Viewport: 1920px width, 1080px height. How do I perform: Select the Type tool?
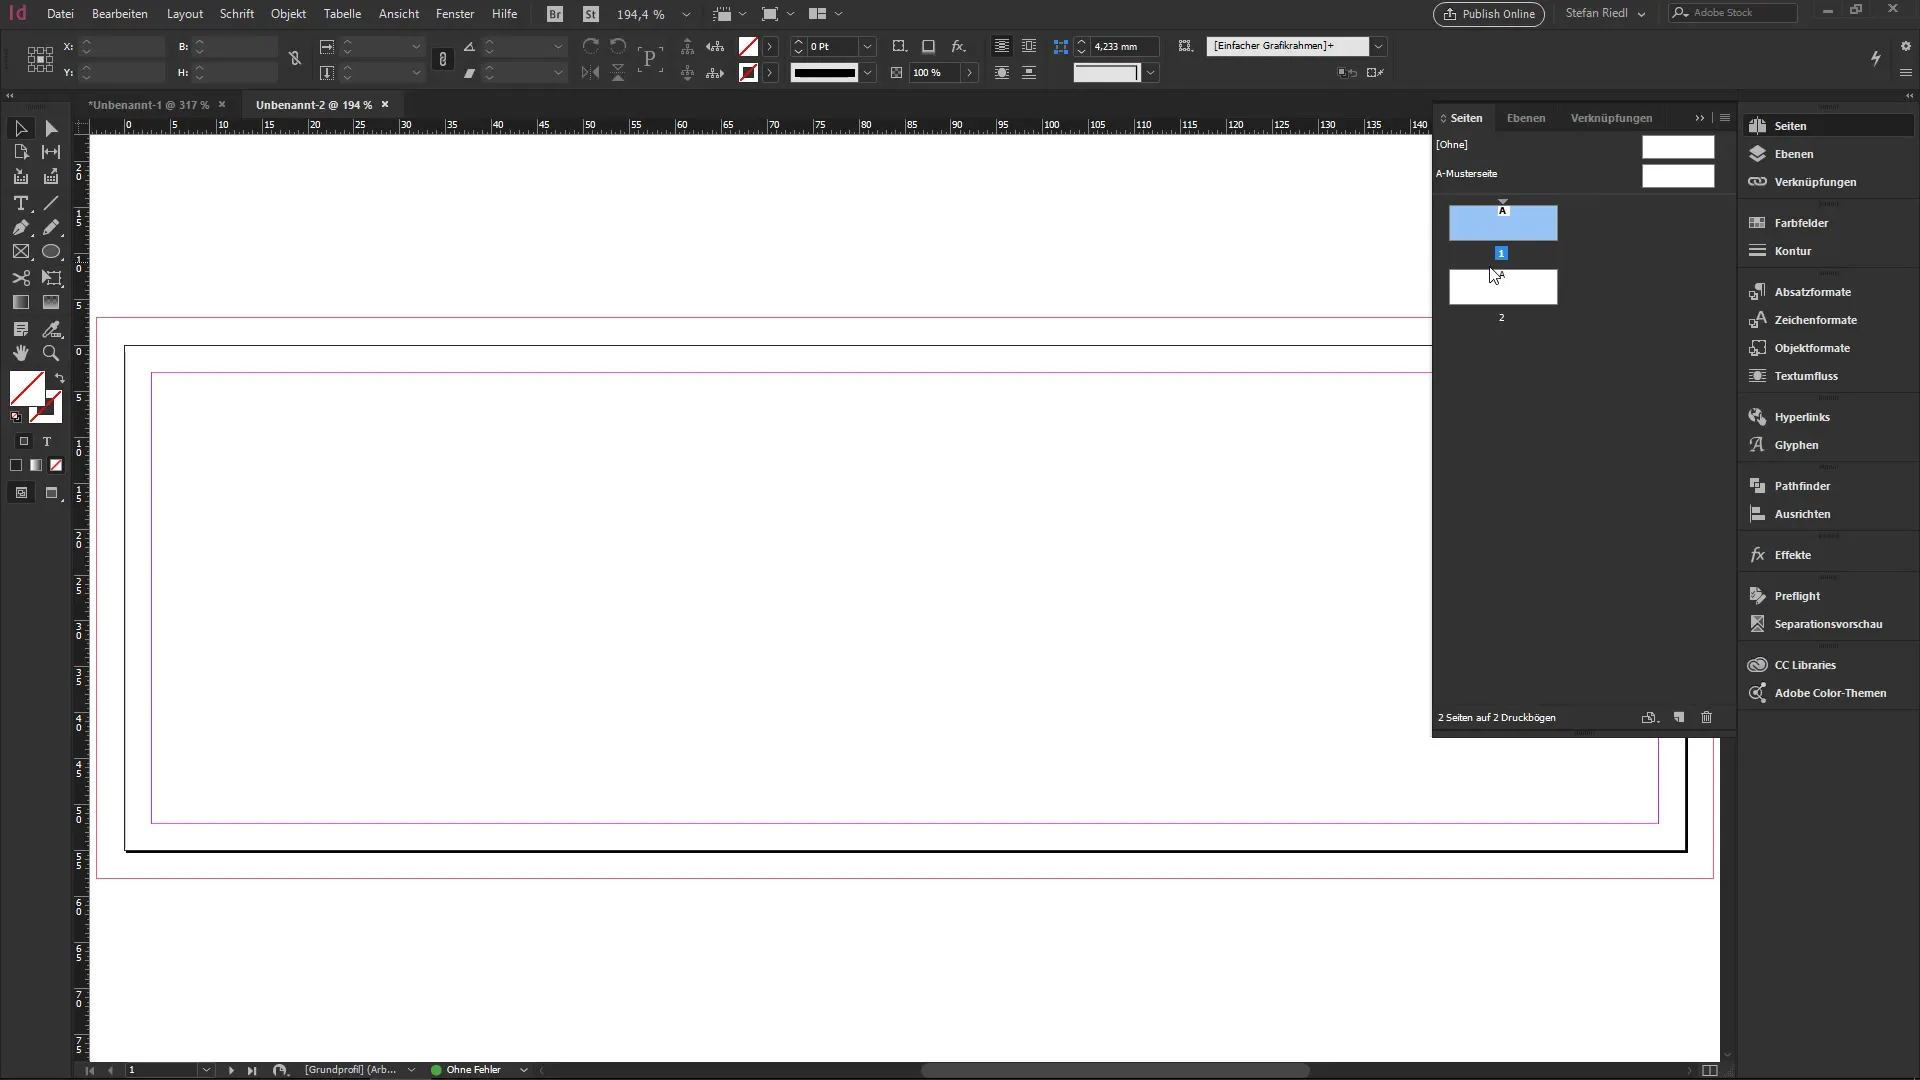(x=20, y=203)
